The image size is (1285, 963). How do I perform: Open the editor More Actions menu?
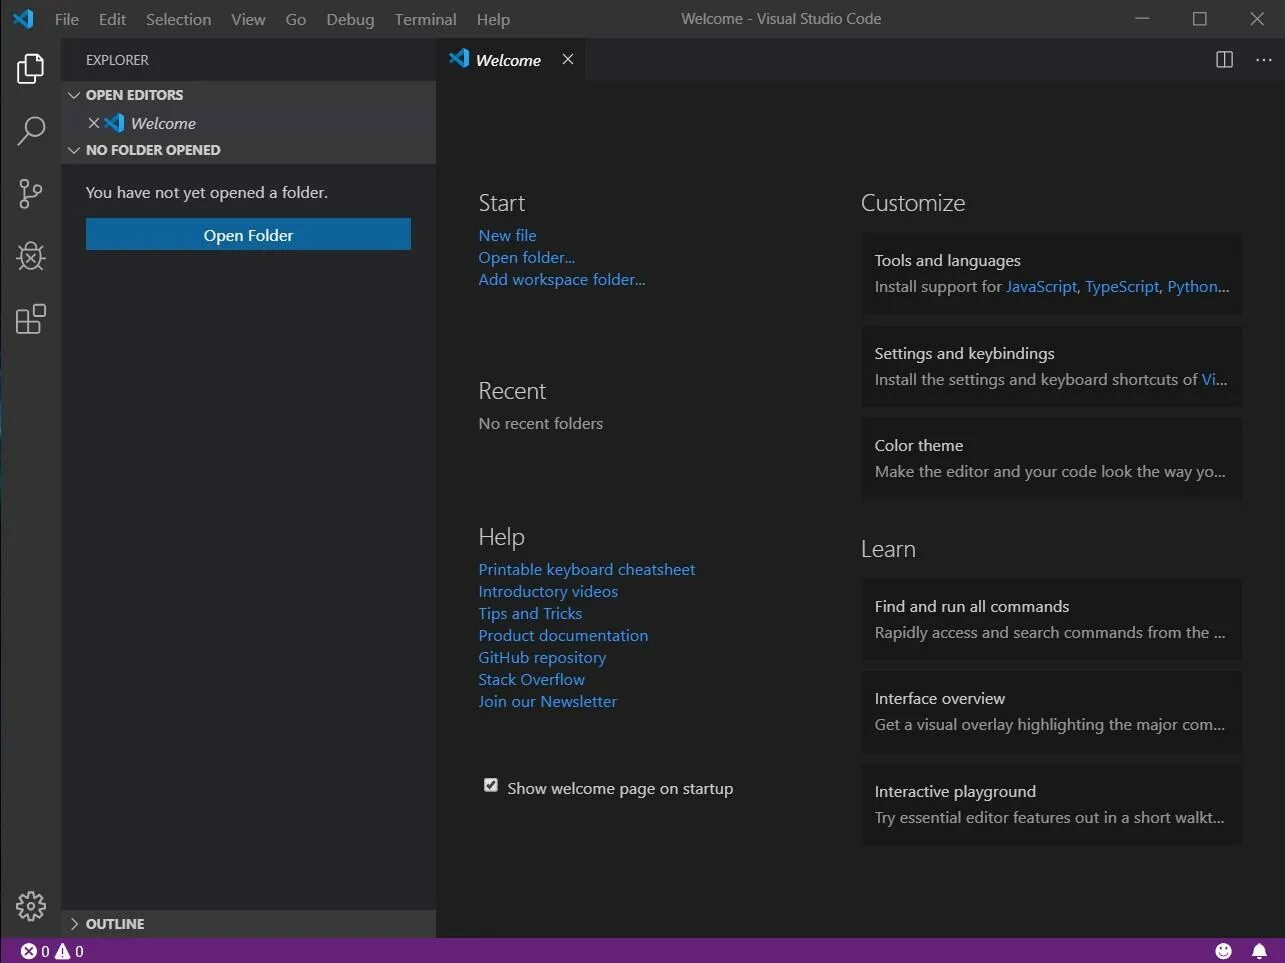point(1264,60)
